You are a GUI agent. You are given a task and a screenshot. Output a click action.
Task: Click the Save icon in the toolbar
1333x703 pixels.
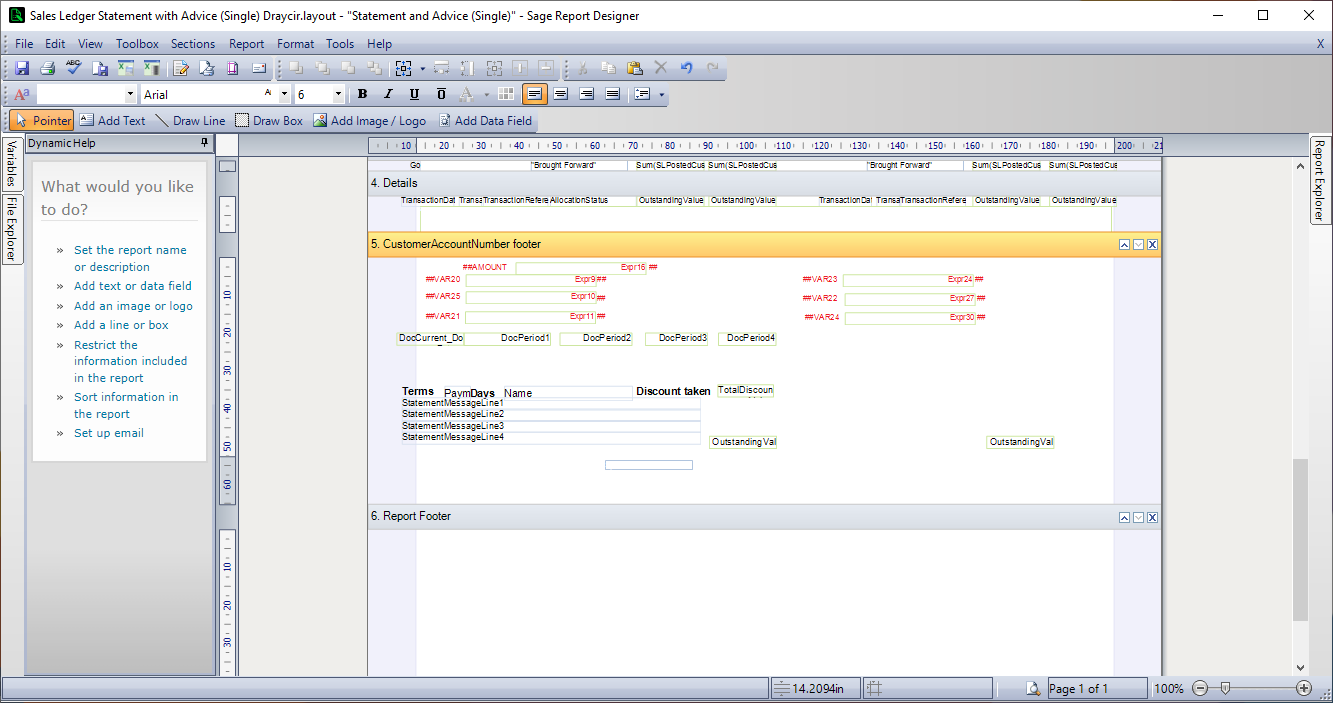[x=22, y=68]
